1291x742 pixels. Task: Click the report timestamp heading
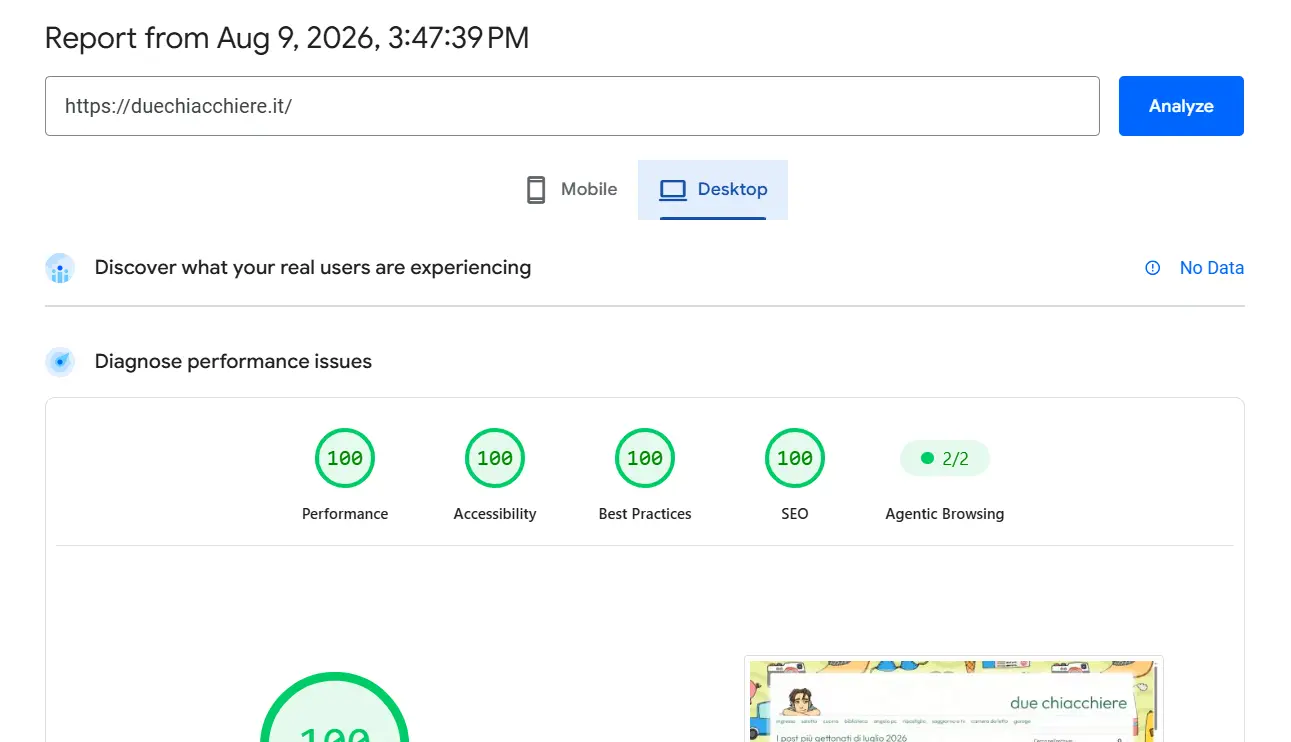point(287,38)
